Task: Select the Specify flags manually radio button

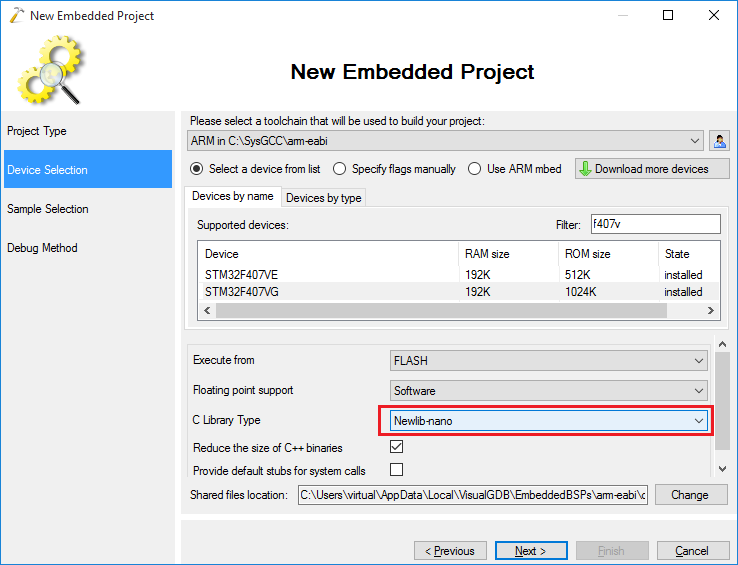Action: pyautogui.click(x=339, y=169)
